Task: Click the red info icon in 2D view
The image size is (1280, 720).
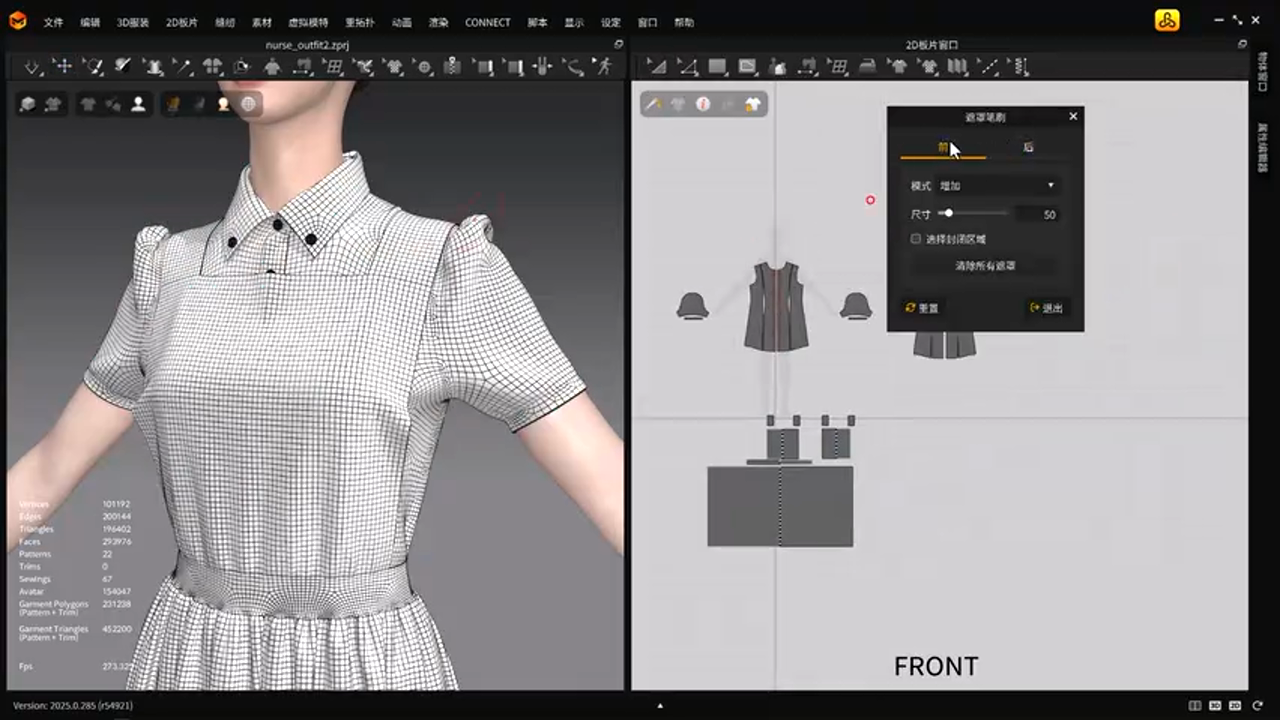Action: 703,104
